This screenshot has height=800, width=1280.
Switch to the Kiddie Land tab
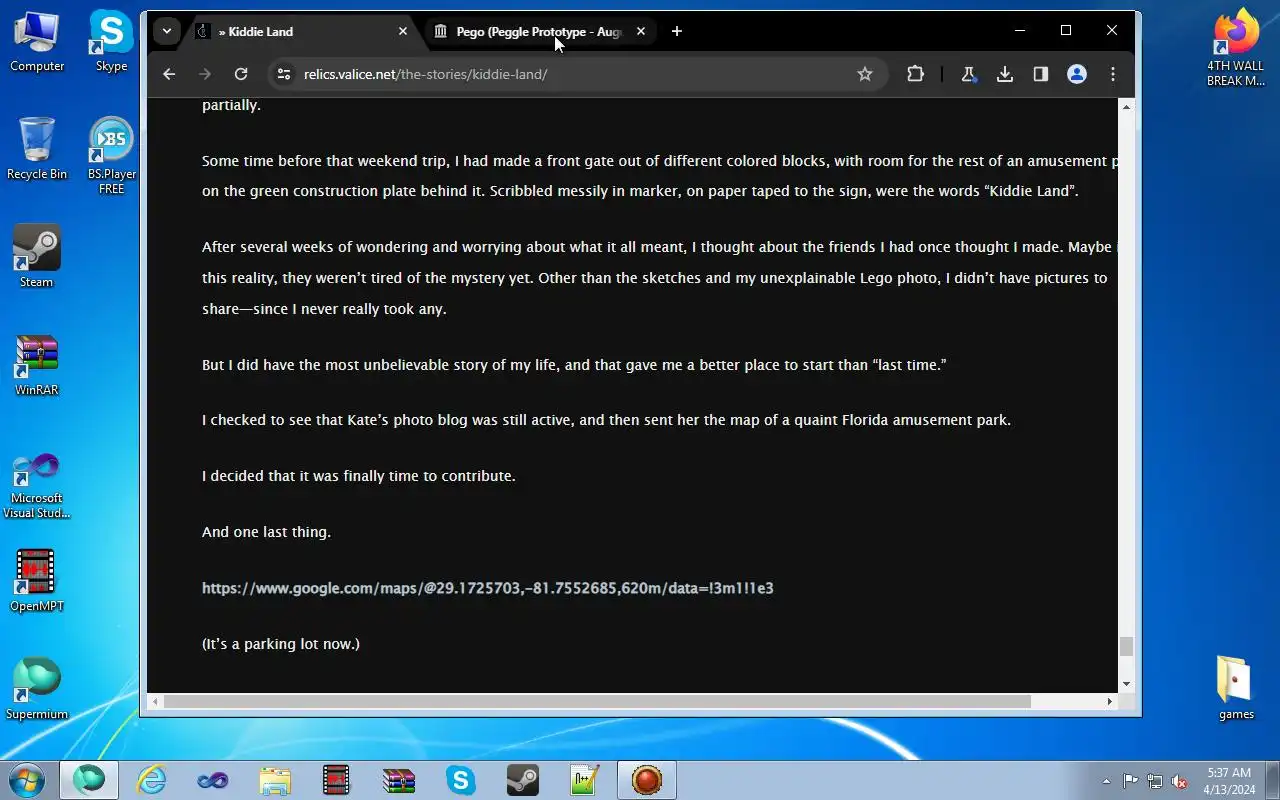coord(302,32)
